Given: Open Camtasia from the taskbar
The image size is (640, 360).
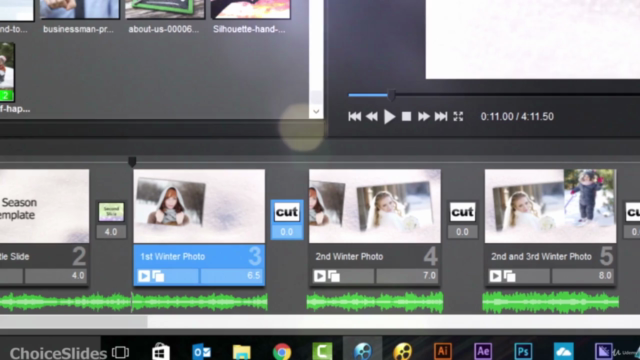Looking at the screenshot, I should (322, 351).
